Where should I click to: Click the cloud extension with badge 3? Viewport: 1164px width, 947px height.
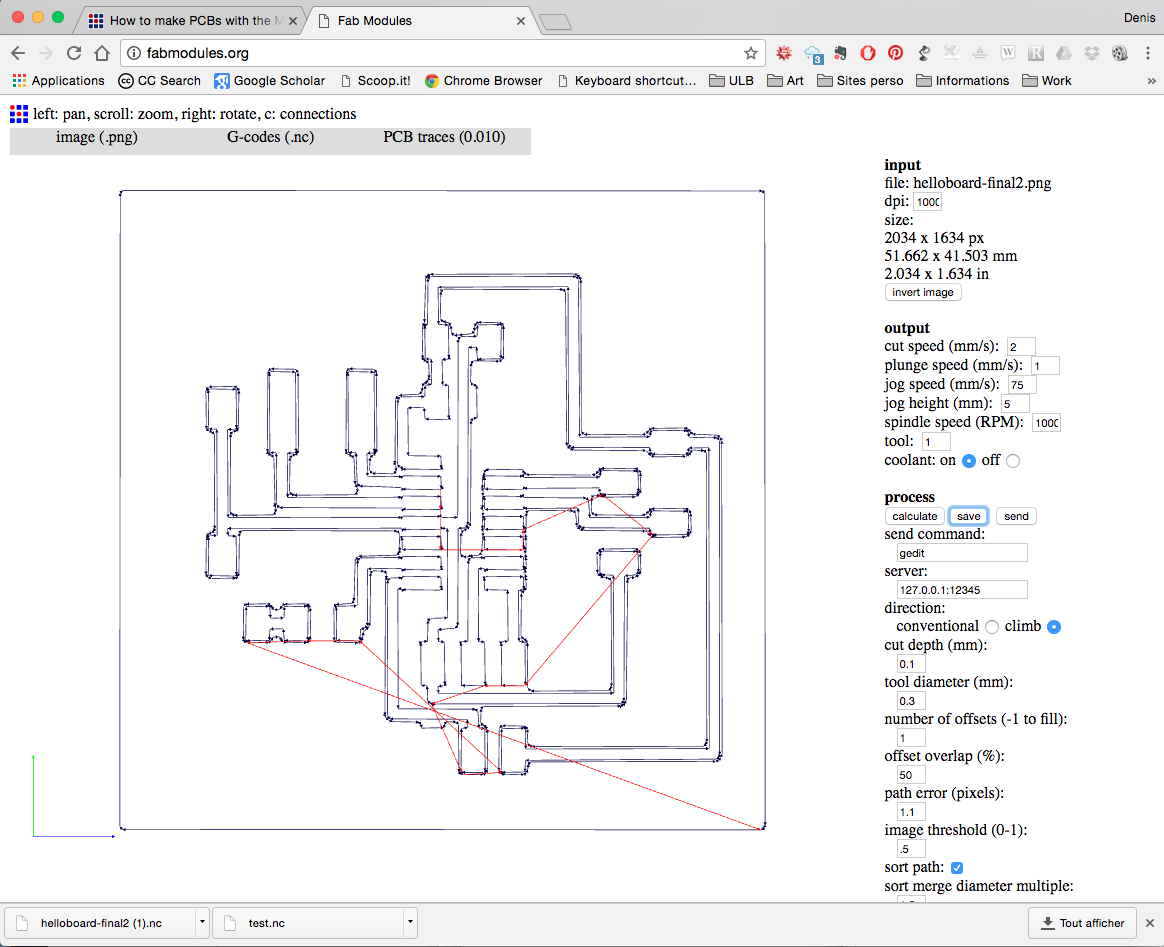813,54
